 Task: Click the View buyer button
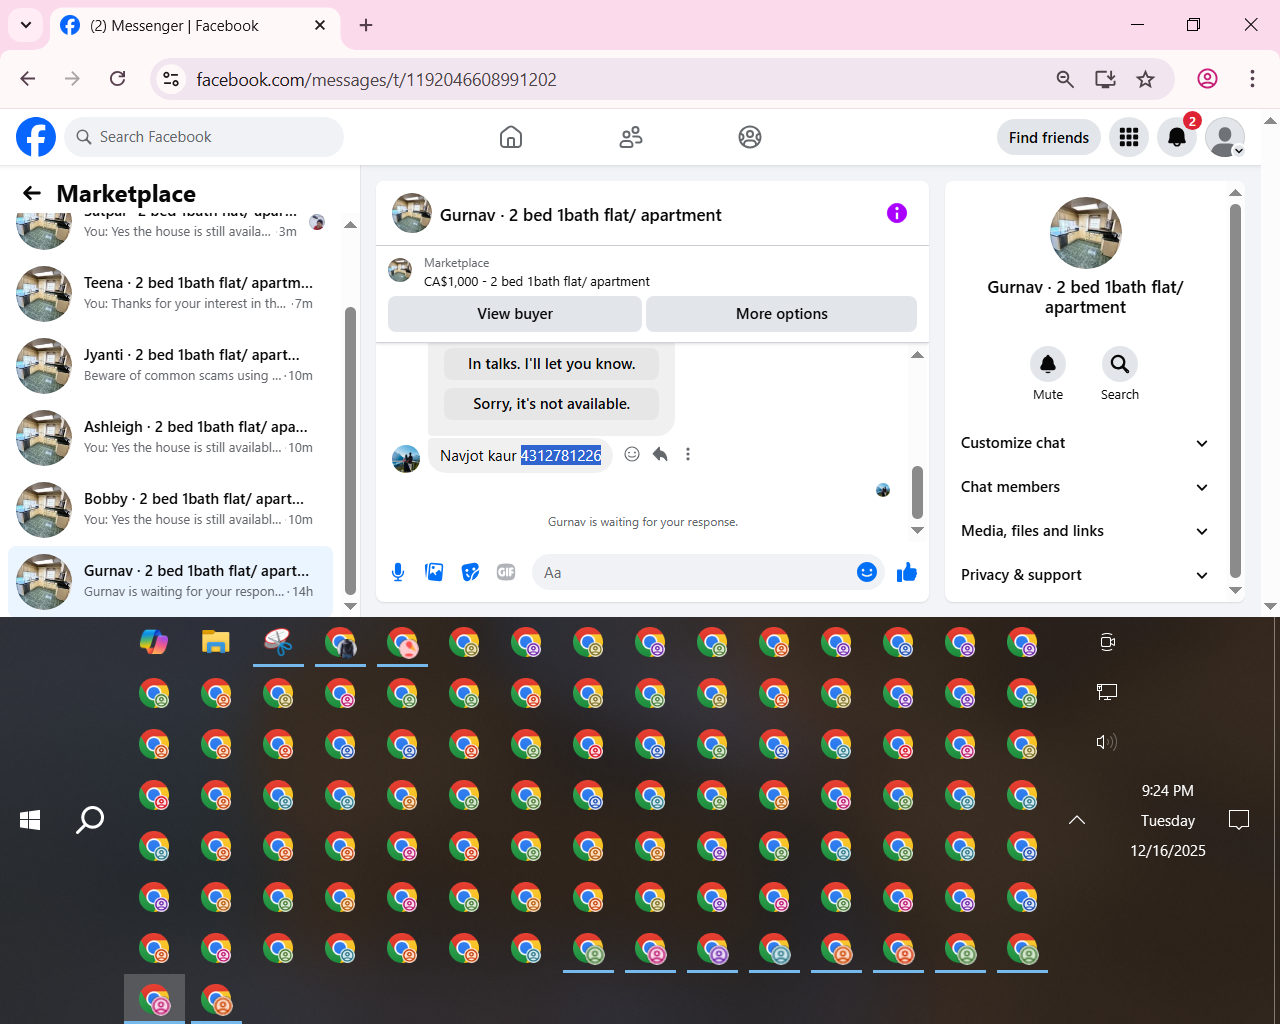pos(515,314)
